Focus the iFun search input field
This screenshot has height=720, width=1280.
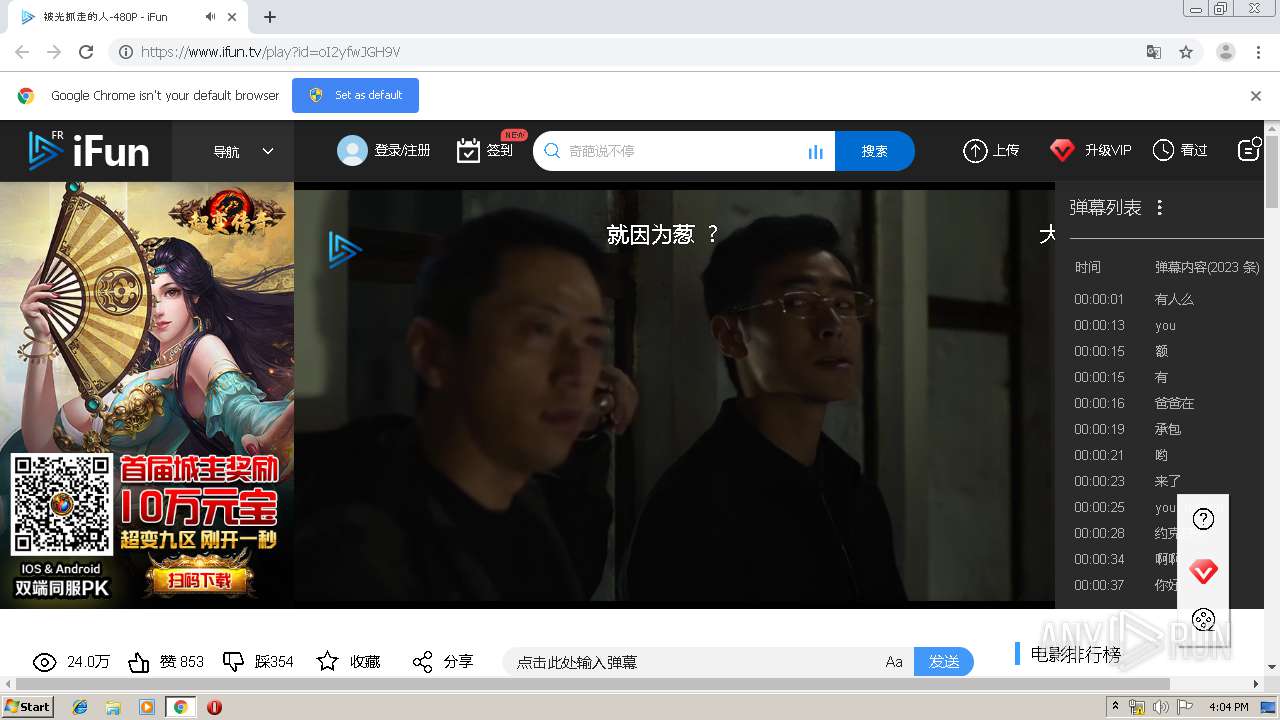(x=683, y=151)
